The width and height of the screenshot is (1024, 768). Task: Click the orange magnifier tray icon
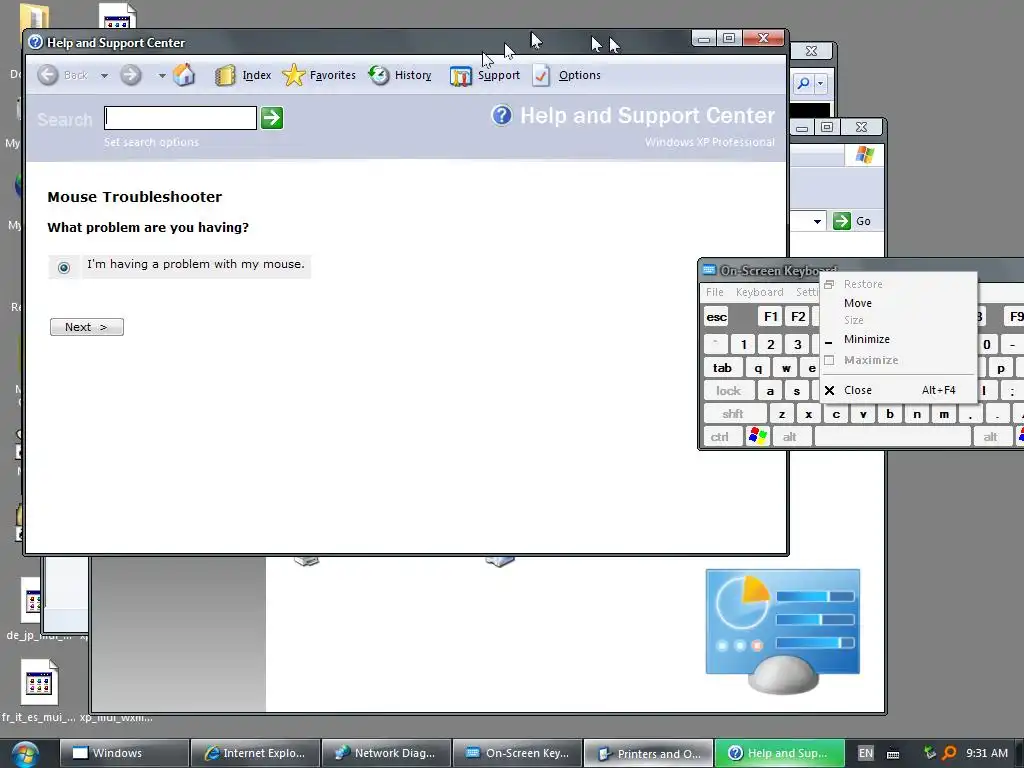click(950, 753)
